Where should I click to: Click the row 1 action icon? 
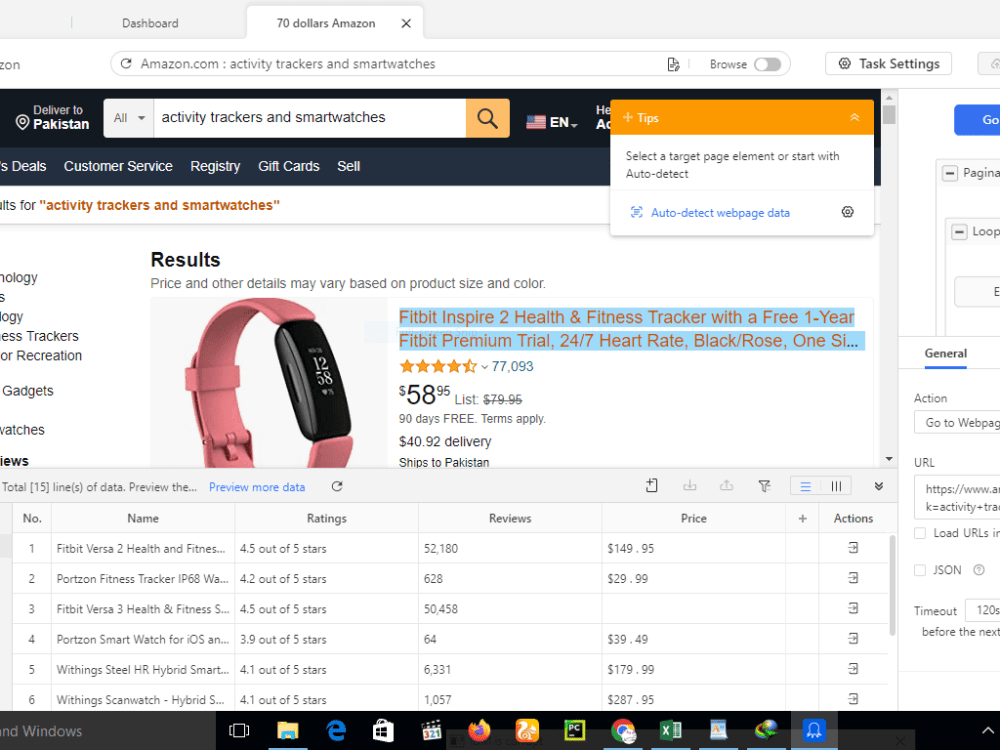[853, 548]
